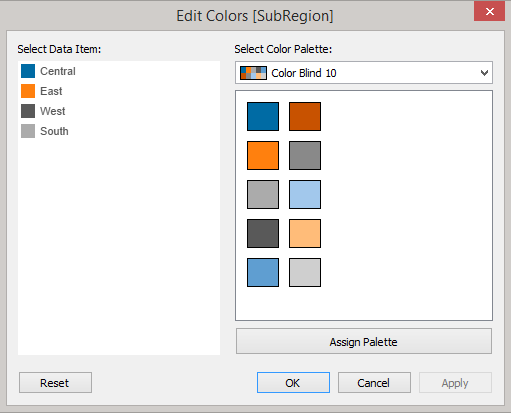
Task: Select the medium gray palette swatch
Action: [305, 155]
